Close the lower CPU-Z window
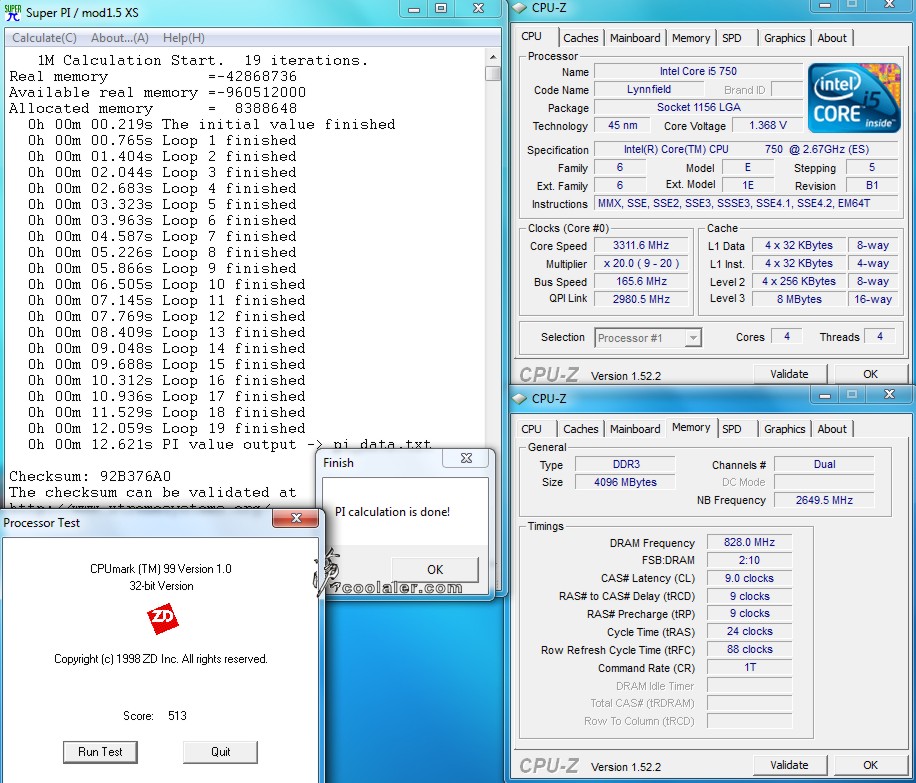 [889, 395]
